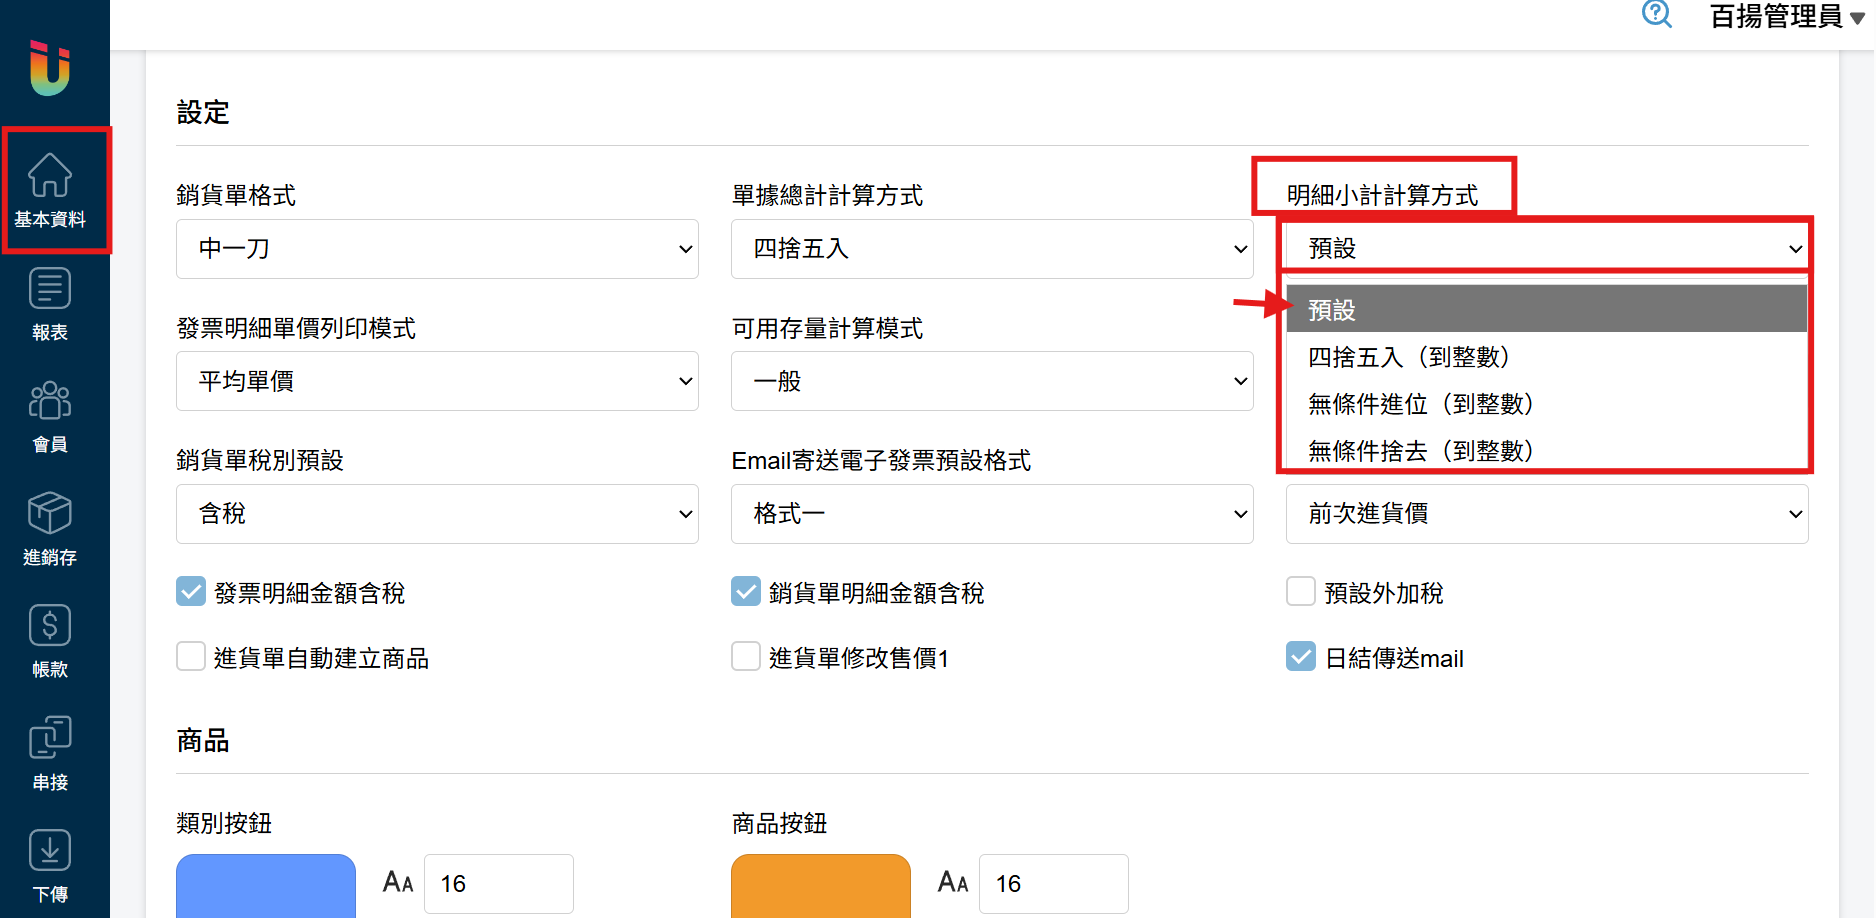1876x918 pixels.
Task: Check 進貨單自動建立商品 checkbox
Action: tap(191, 657)
